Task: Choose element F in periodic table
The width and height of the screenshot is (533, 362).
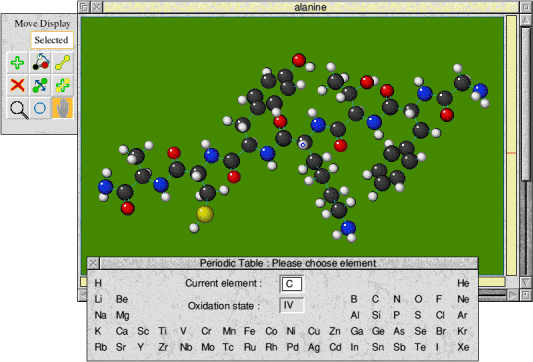Action: [439, 299]
